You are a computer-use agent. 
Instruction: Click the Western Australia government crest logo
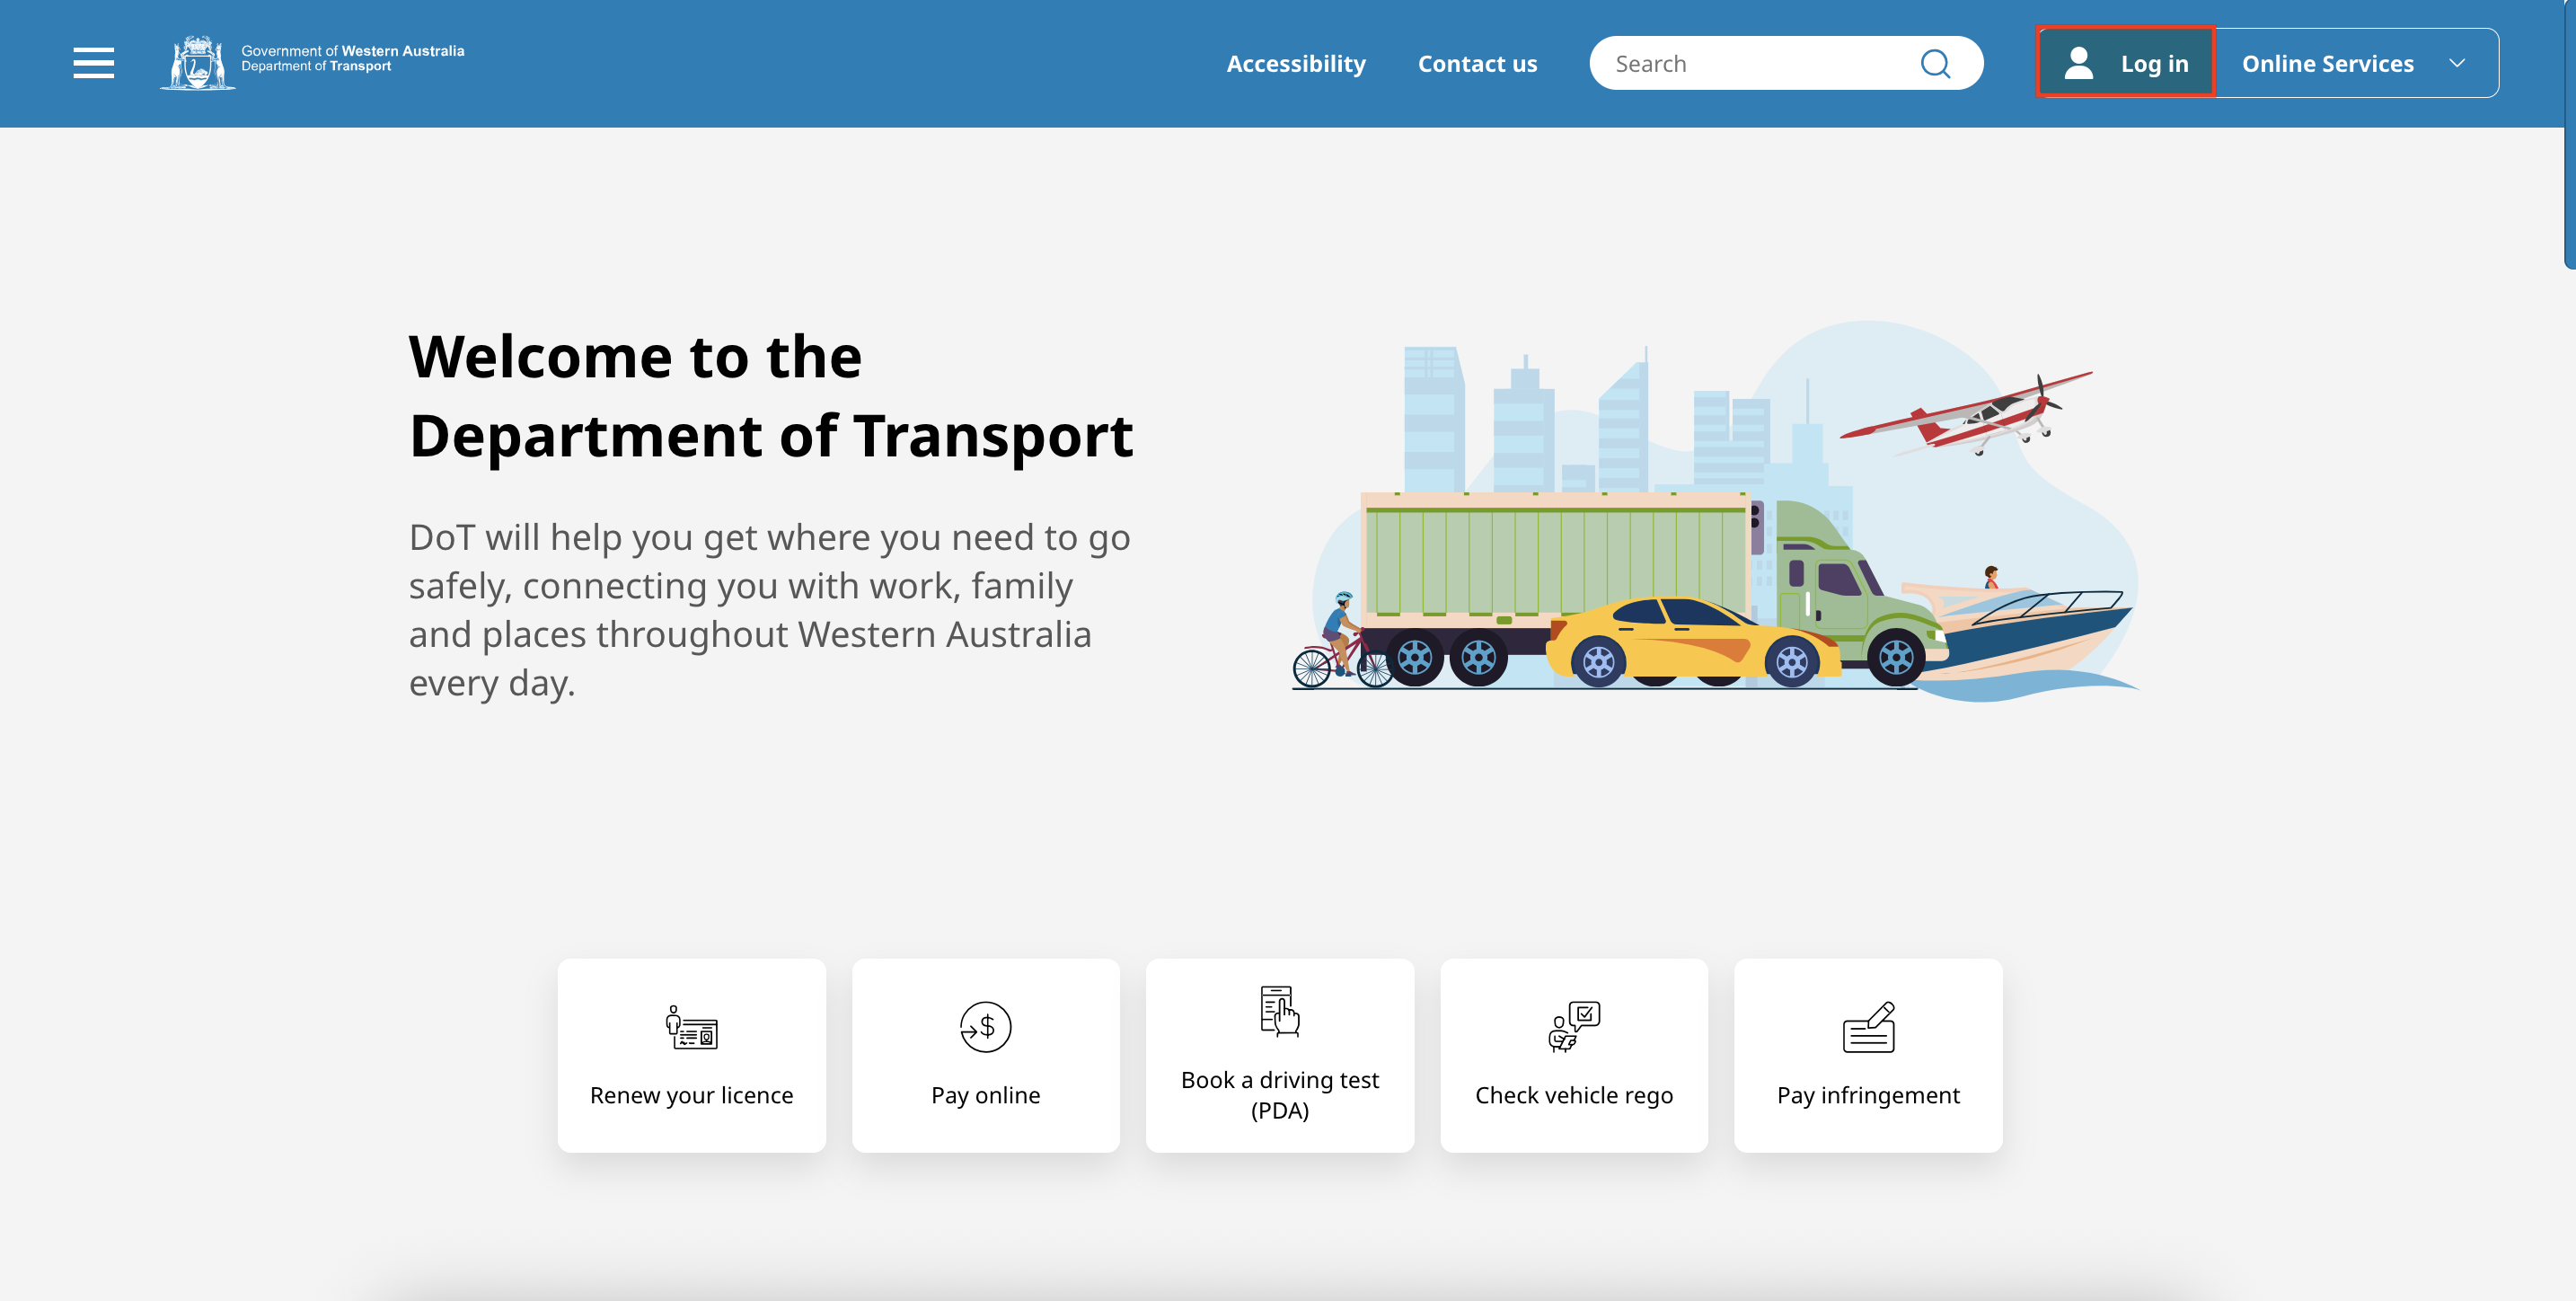tap(198, 63)
